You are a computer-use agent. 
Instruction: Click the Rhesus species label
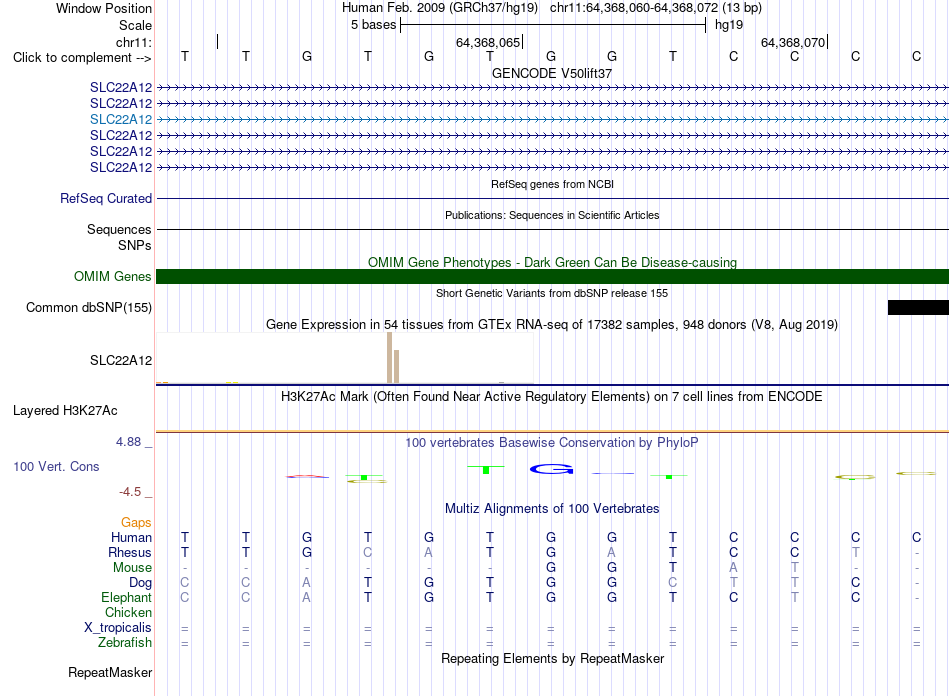(130, 552)
